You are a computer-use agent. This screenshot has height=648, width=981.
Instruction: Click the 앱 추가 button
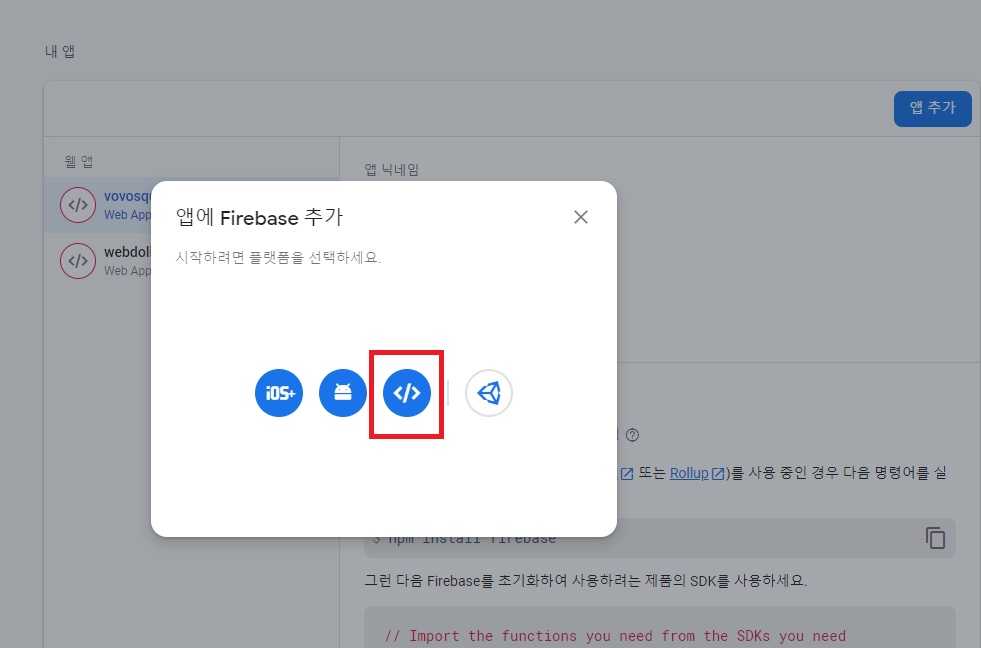932,108
